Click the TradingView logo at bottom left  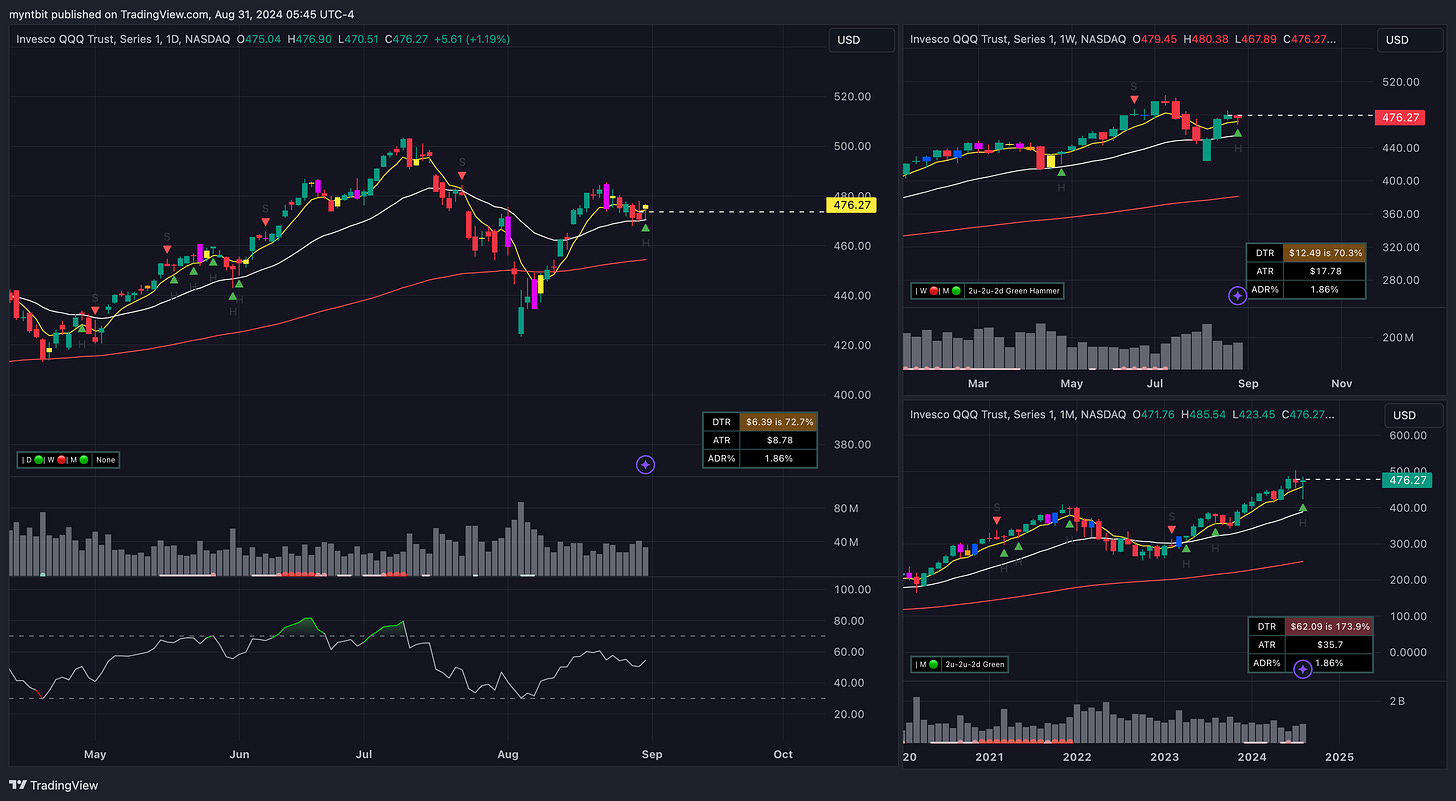tap(55, 785)
